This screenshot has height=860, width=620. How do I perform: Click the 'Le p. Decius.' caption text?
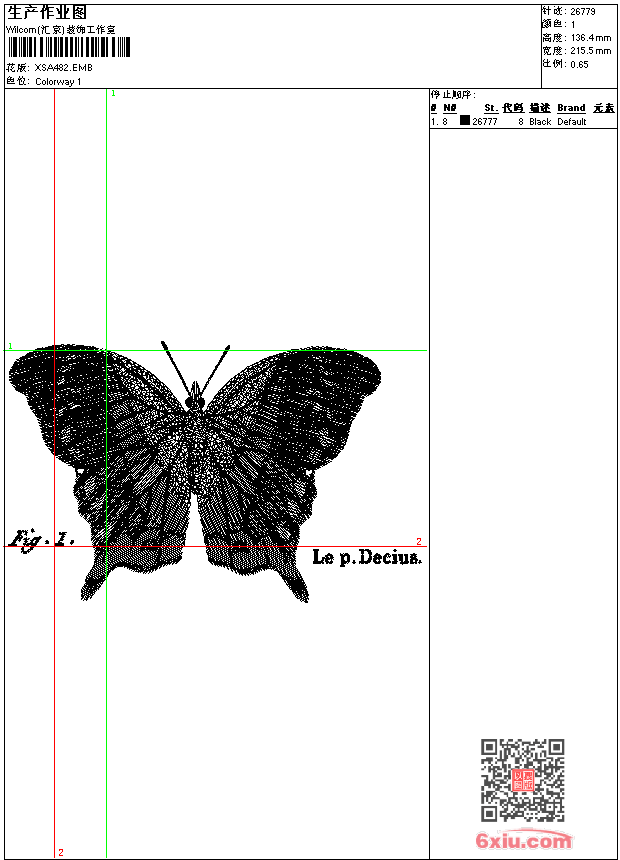pos(367,557)
